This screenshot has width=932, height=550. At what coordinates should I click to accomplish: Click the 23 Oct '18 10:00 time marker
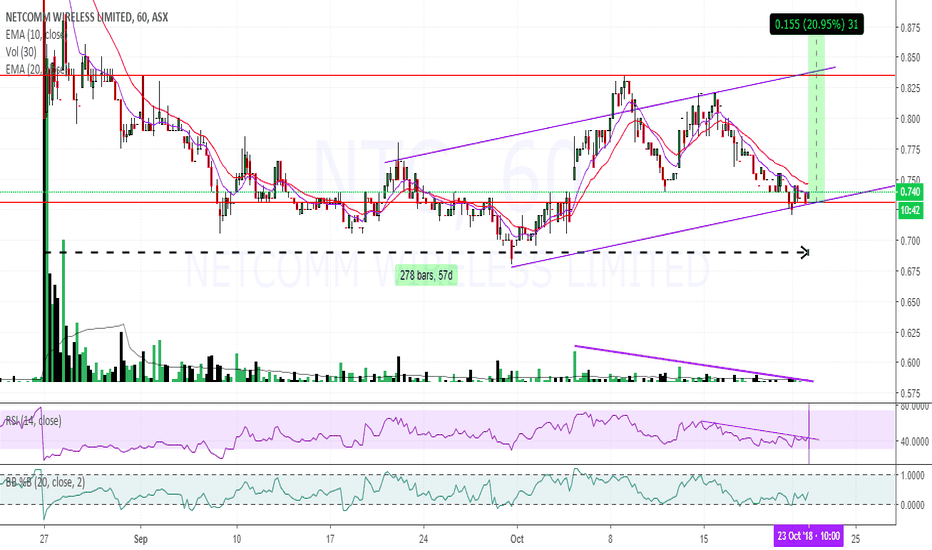pos(808,536)
